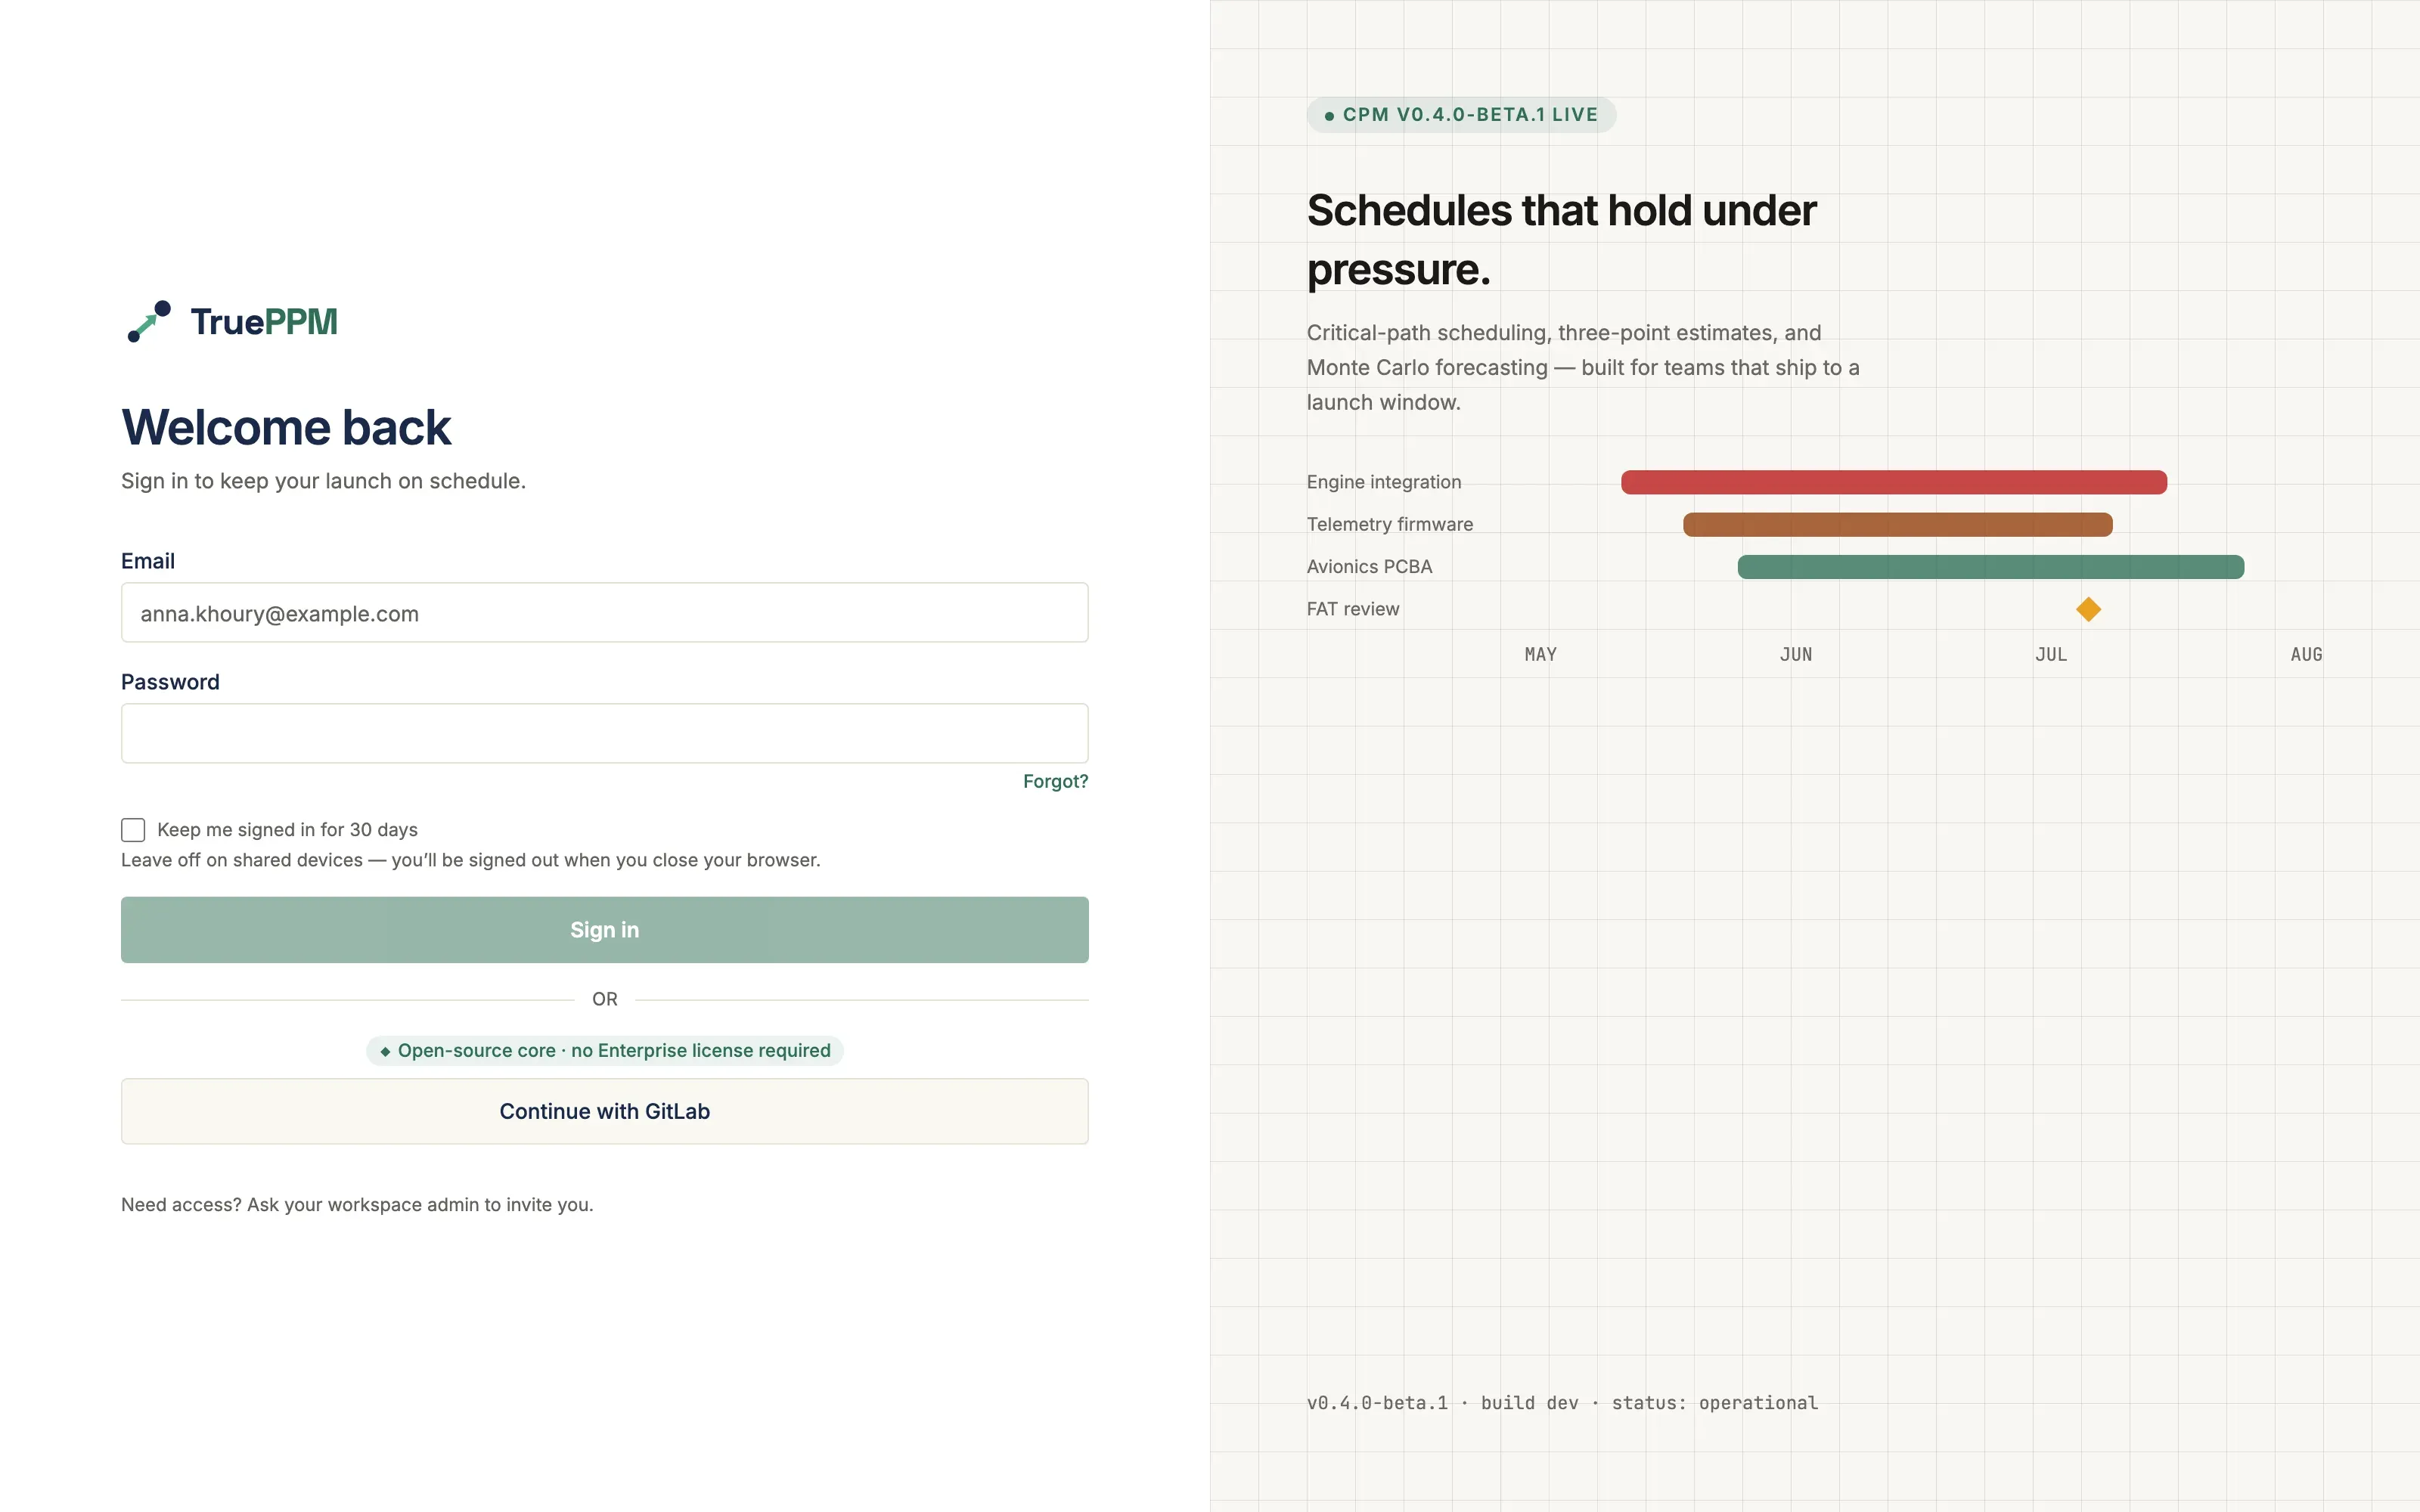Click the AUG month label
Viewport: 2420px width, 1512px height.
click(x=2306, y=654)
